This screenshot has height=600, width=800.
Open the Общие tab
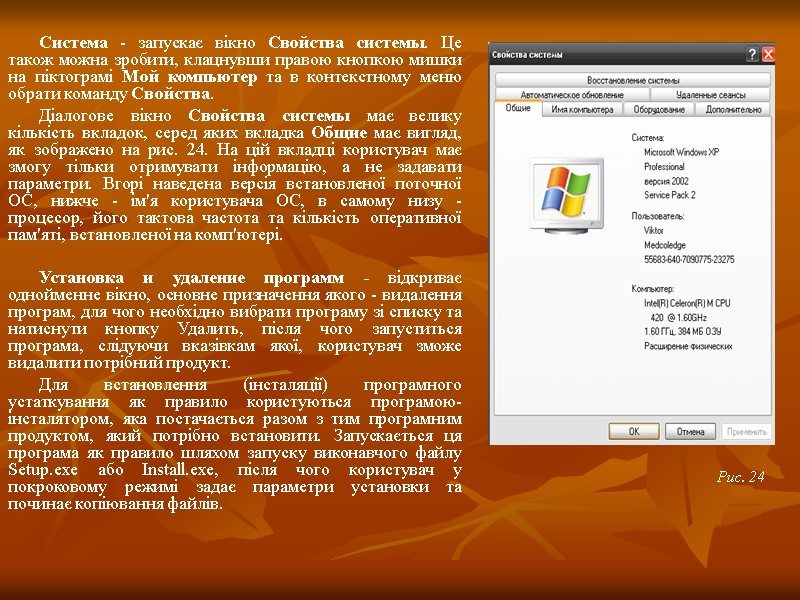click(518, 108)
